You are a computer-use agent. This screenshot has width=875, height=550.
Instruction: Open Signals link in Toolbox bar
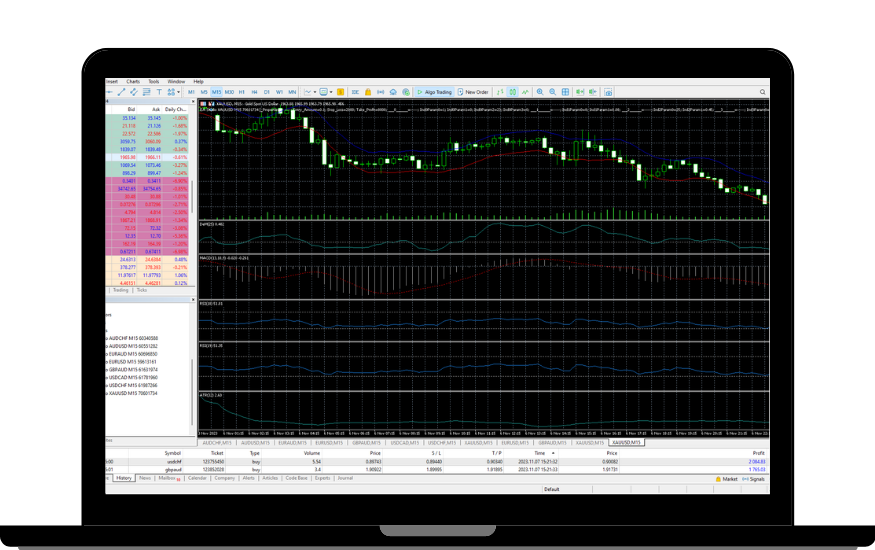(x=754, y=479)
